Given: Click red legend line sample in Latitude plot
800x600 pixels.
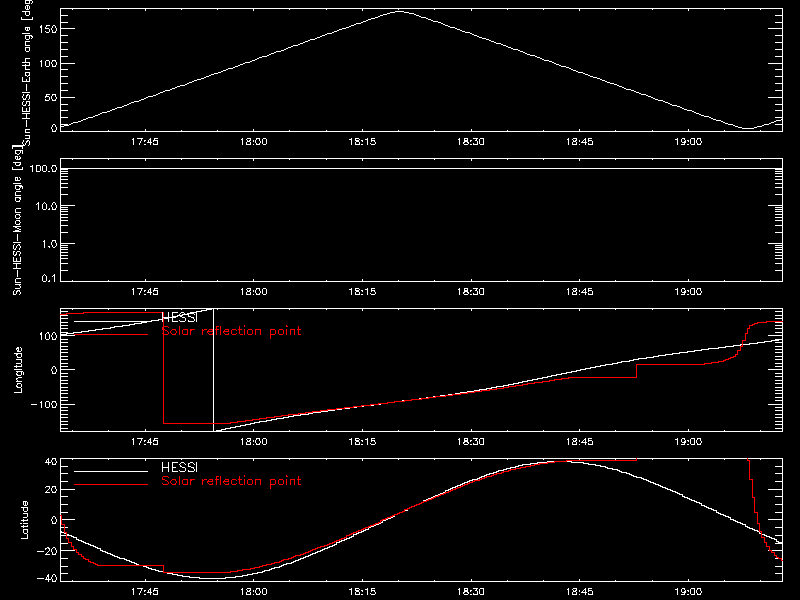Looking at the screenshot, I should [x=111, y=485].
